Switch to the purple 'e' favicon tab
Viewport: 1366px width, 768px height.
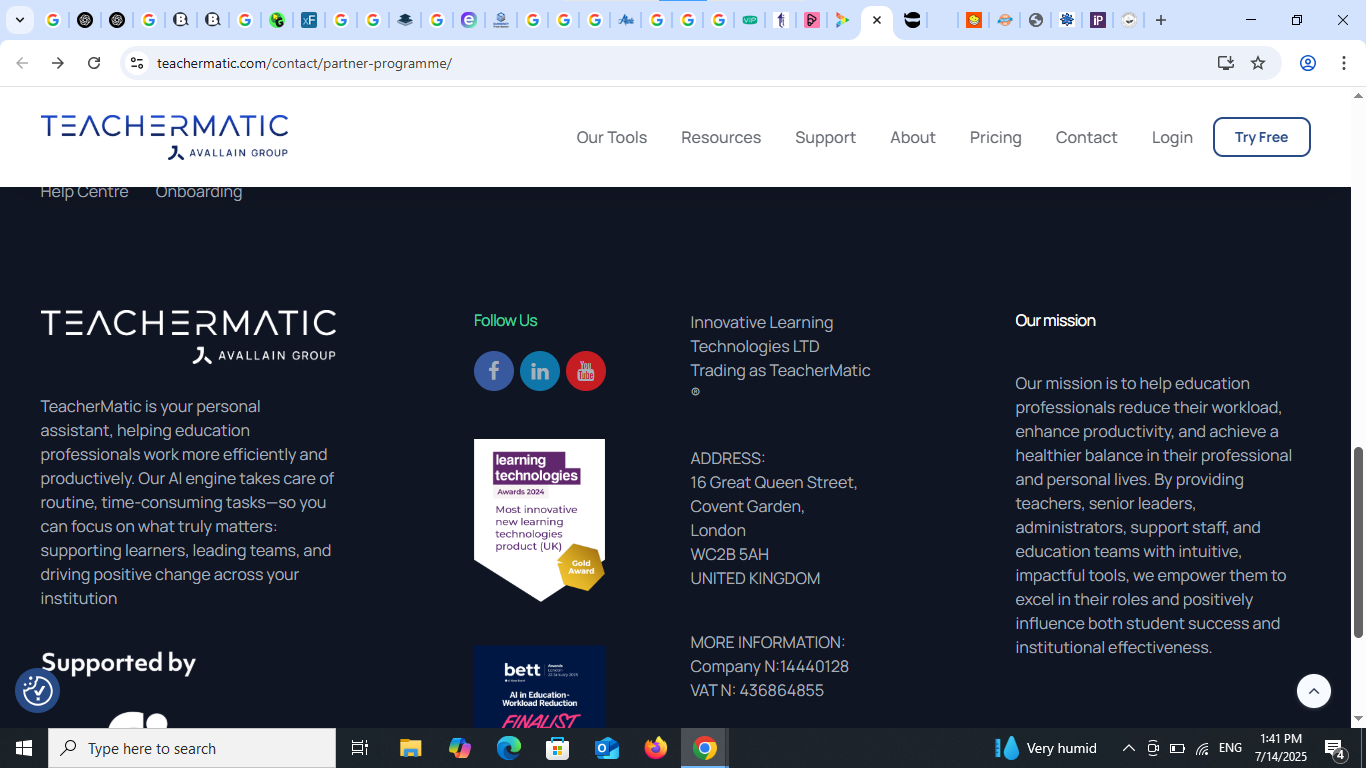coord(469,20)
